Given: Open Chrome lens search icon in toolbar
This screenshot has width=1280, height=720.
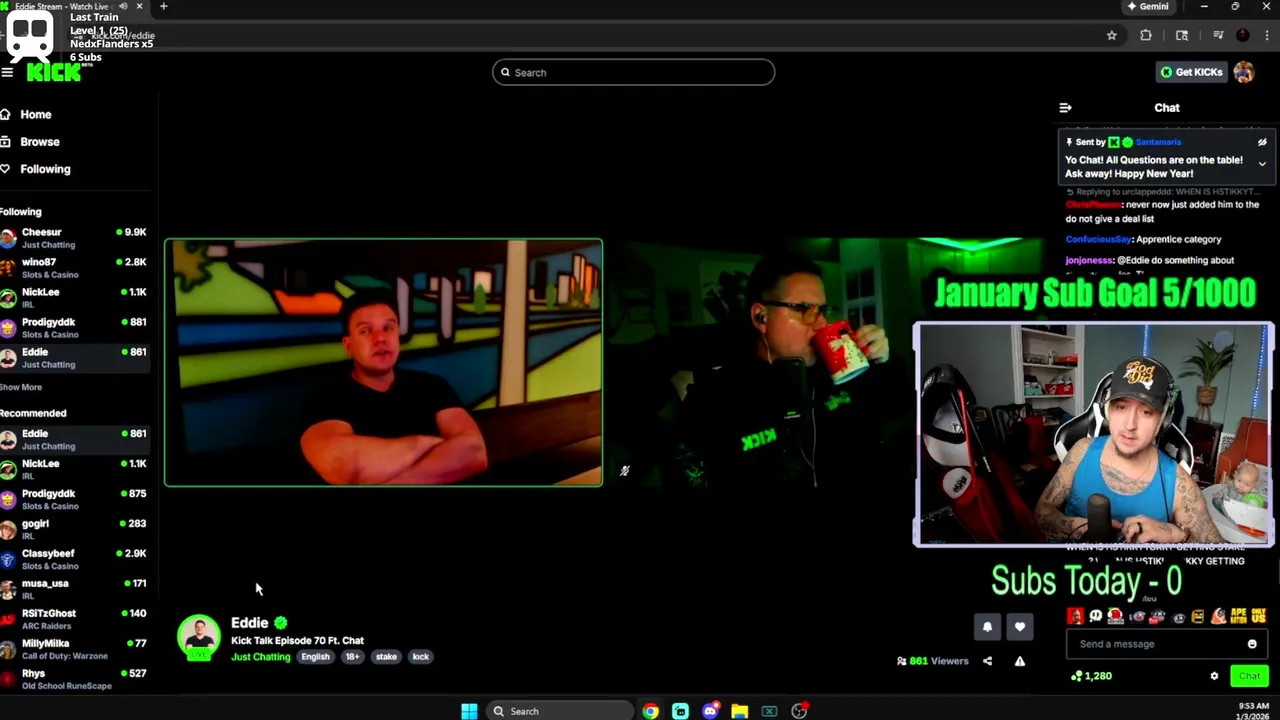Looking at the screenshot, I should click(1182, 35).
